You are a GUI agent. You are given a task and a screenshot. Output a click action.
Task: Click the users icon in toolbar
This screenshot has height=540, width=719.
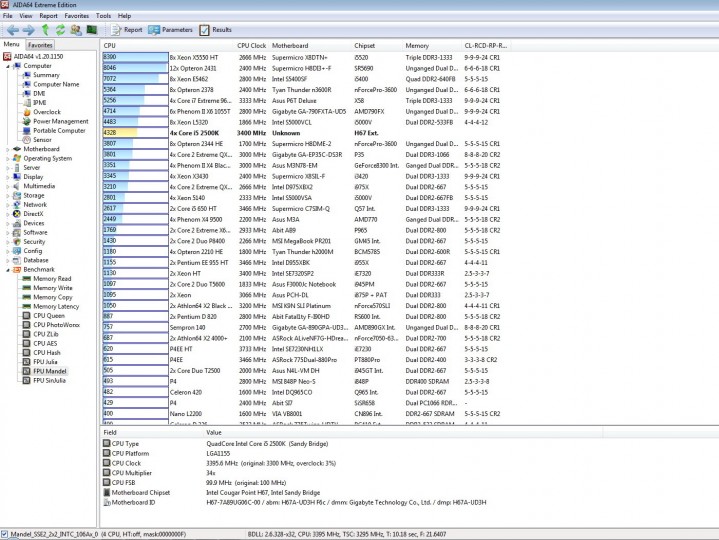pos(76,30)
